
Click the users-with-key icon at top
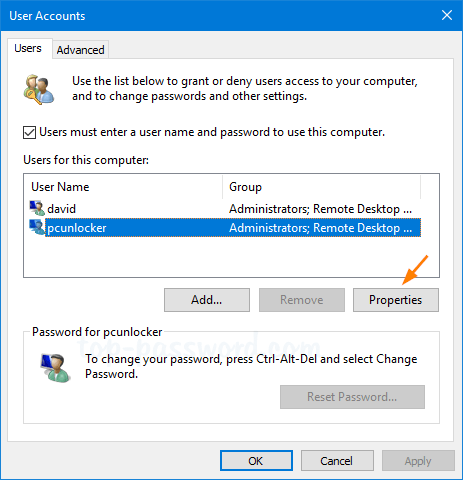(39, 89)
